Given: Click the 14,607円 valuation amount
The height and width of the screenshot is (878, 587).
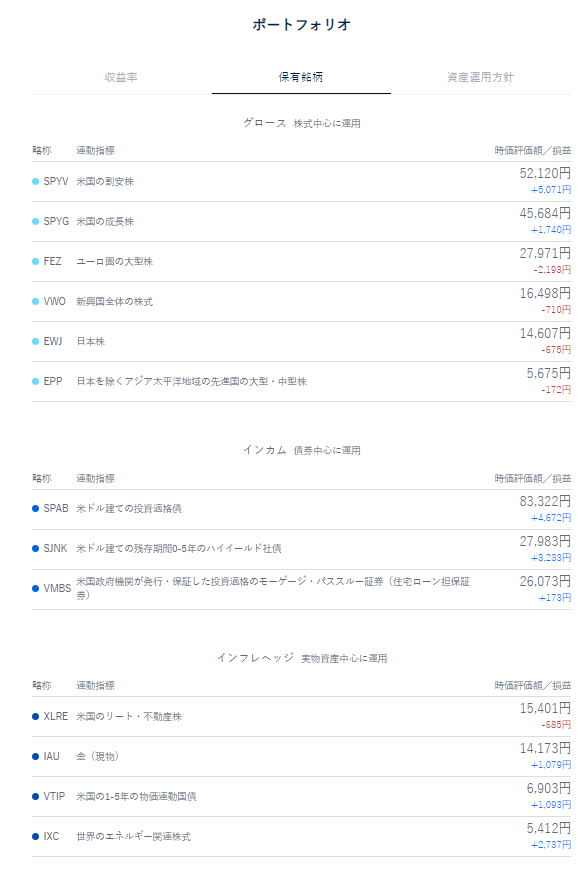Looking at the screenshot, I should tap(545, 333).
